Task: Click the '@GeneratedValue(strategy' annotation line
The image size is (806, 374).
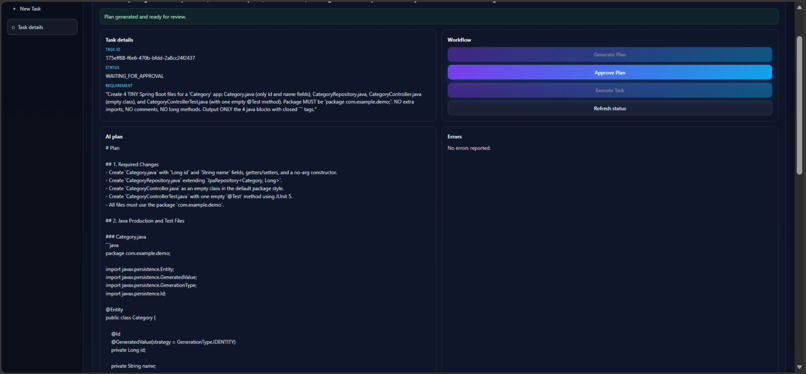Action: tap(173, 342)
